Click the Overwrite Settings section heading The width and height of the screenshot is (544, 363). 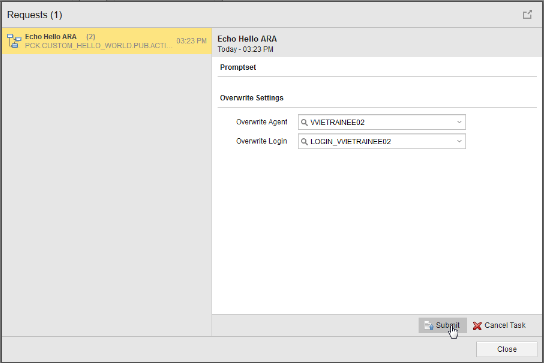[x=252, y=98]
